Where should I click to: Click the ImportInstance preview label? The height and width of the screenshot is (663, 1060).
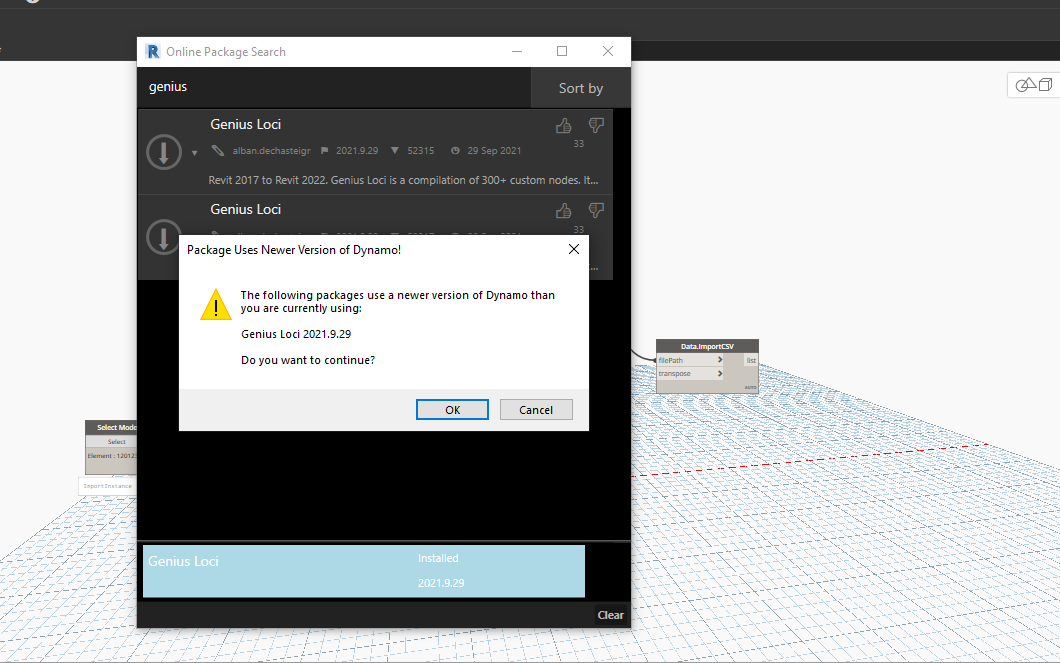point(107,486)
